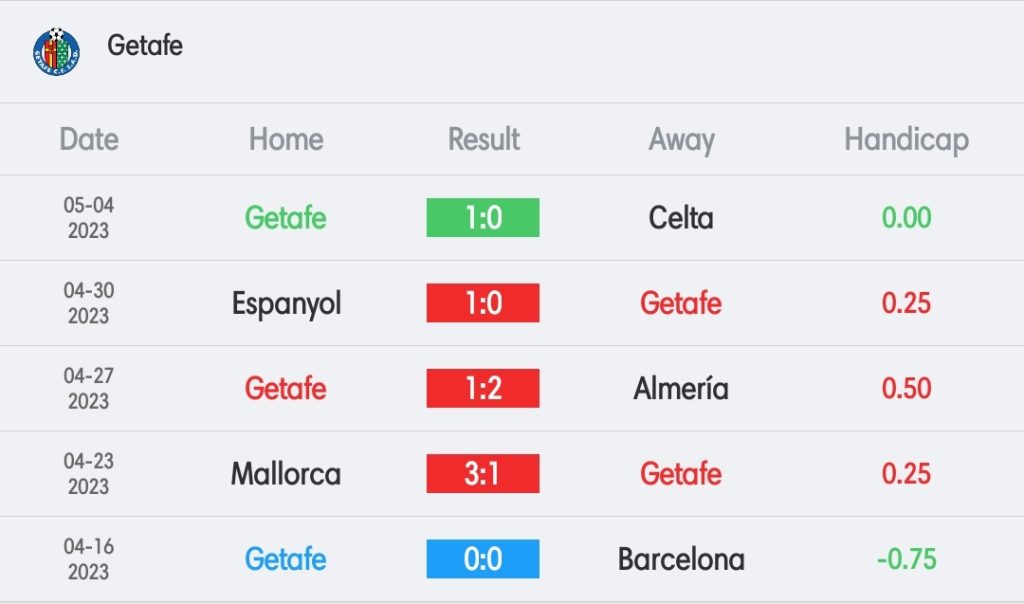Select the Date column header
The width and height of the screenshot is (1024, 604).
tap(89, 139)
